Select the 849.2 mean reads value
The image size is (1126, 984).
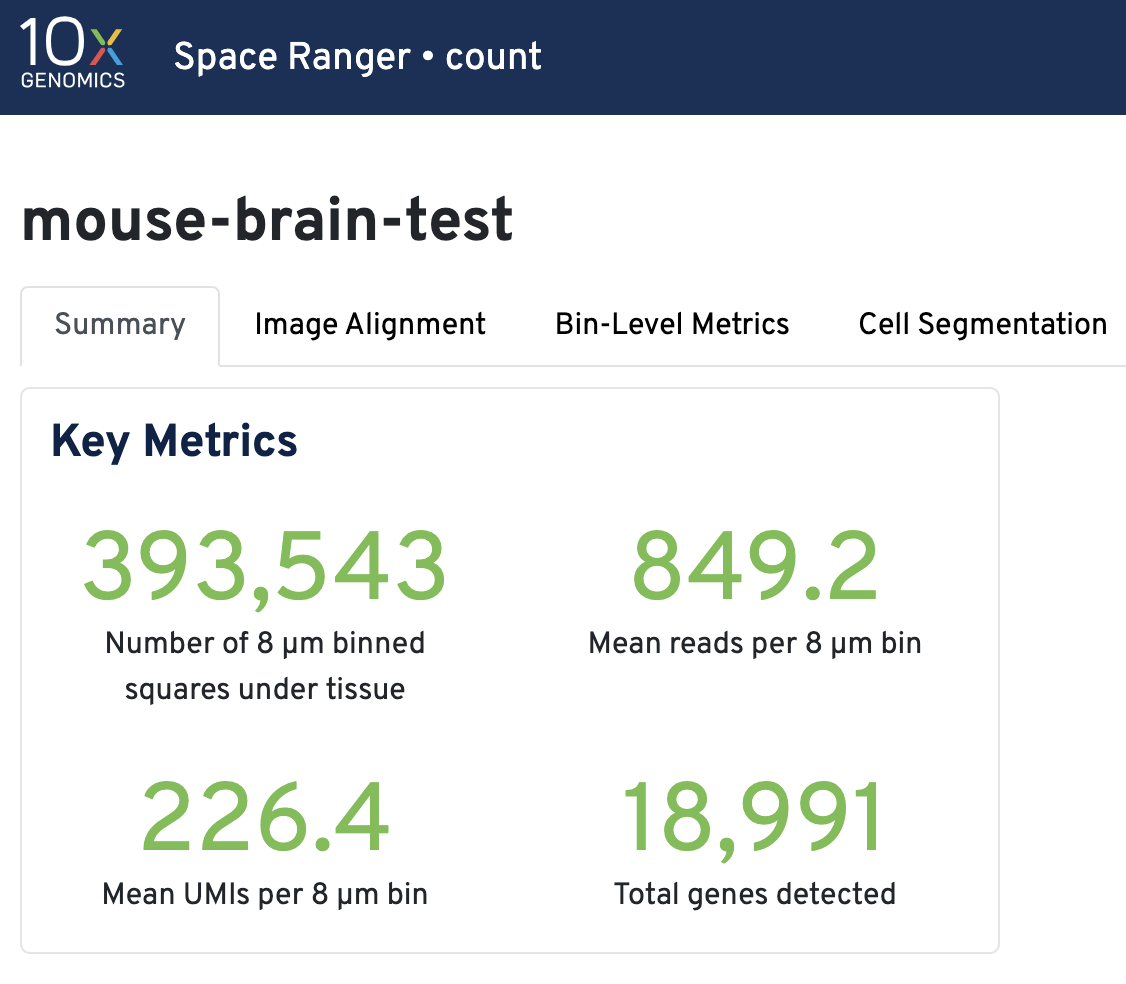[x=754, y=567]
